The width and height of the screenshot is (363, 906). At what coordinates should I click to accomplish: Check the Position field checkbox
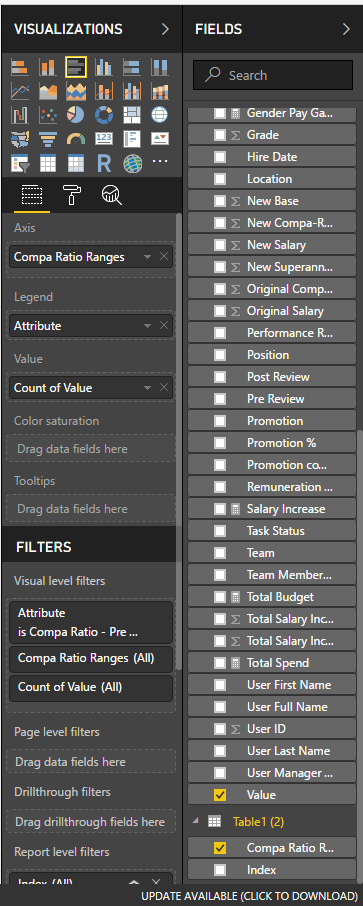pyautogui.click(x=220, y=355)
